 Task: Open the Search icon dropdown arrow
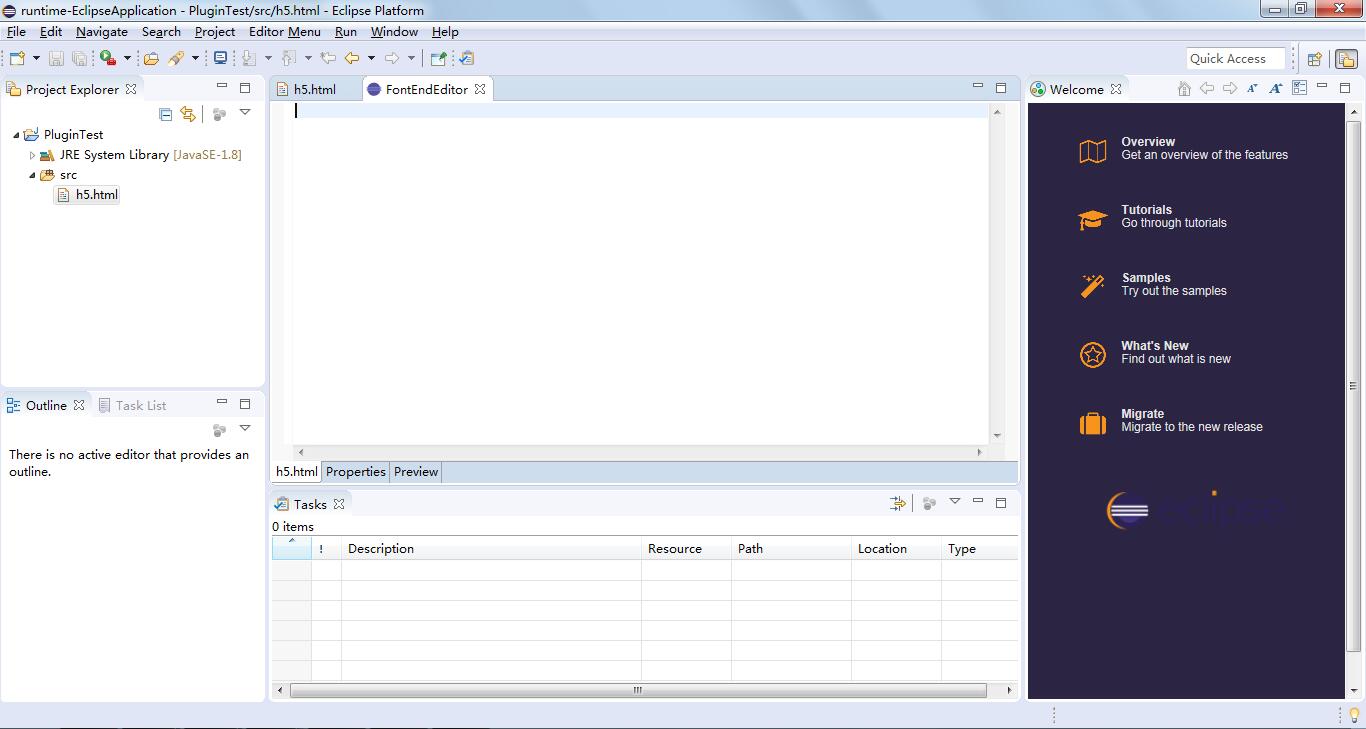pyautogui.click(x=195, y=58)
